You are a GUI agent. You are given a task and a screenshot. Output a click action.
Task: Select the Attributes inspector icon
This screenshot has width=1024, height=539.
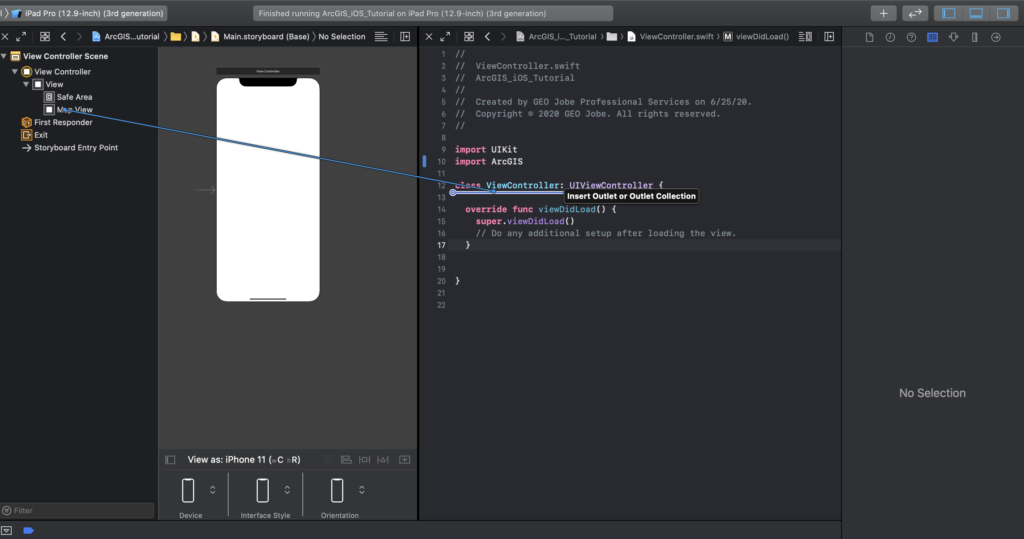953,37
